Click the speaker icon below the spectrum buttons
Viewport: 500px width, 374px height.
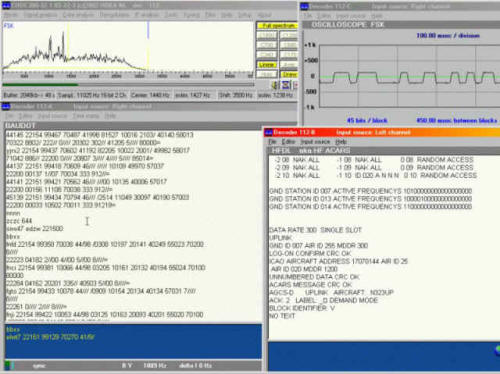coord(275,85)
